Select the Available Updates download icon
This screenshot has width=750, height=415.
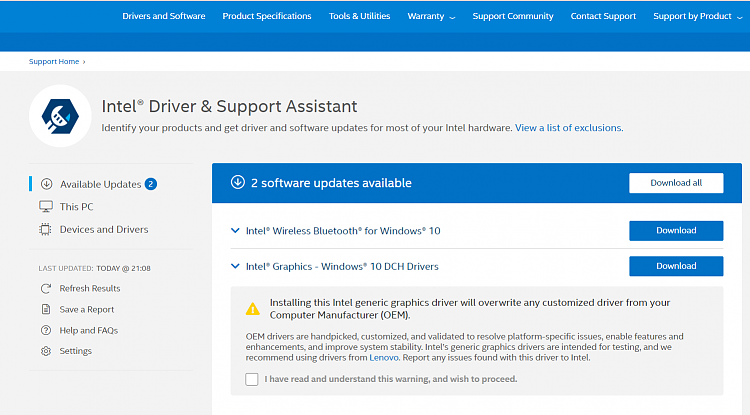(x=46, y=184)
